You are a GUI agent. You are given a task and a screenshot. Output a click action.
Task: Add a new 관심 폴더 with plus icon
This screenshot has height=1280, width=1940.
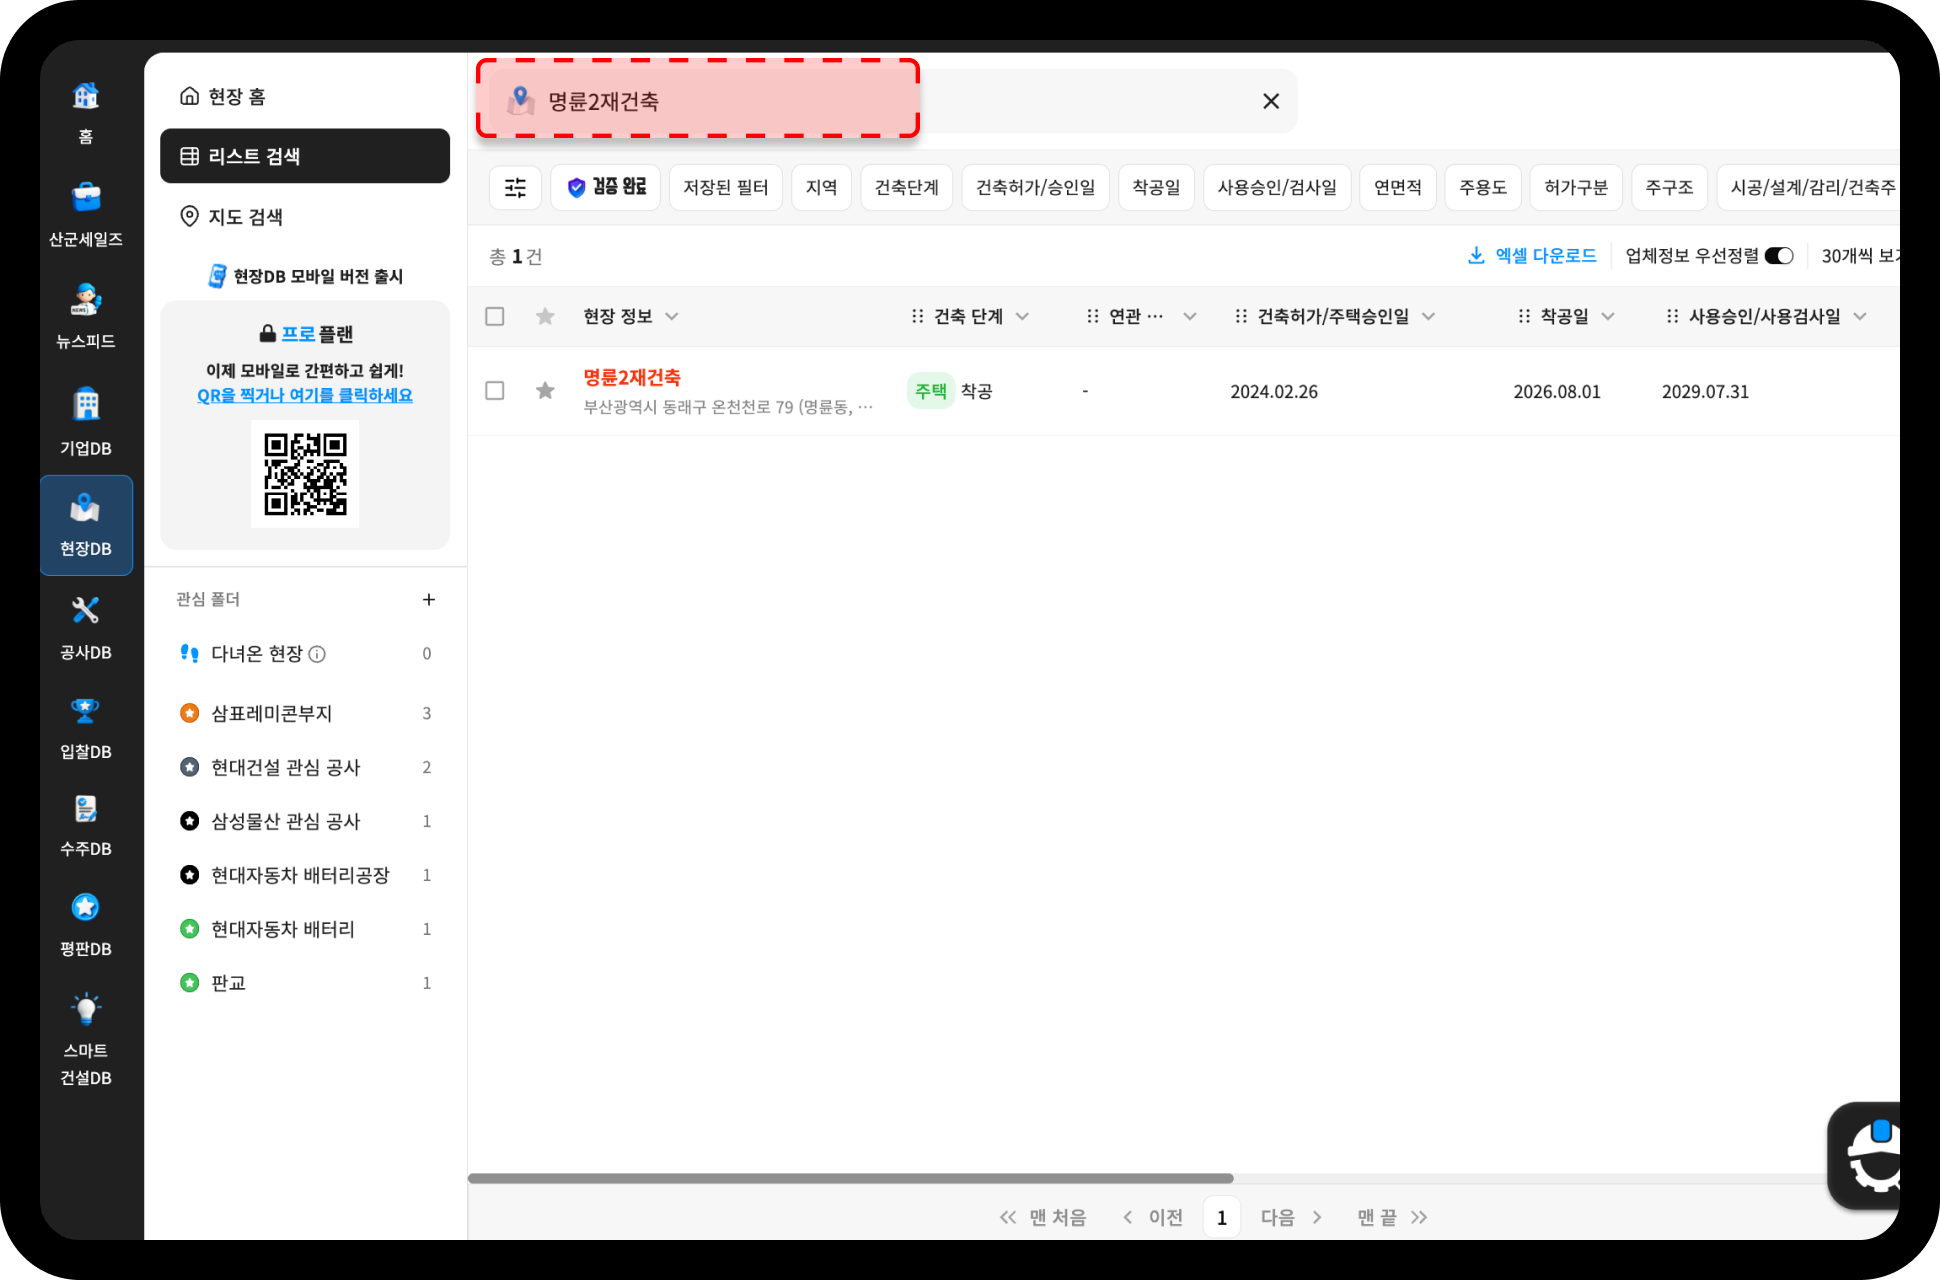(x=429, y=599)
